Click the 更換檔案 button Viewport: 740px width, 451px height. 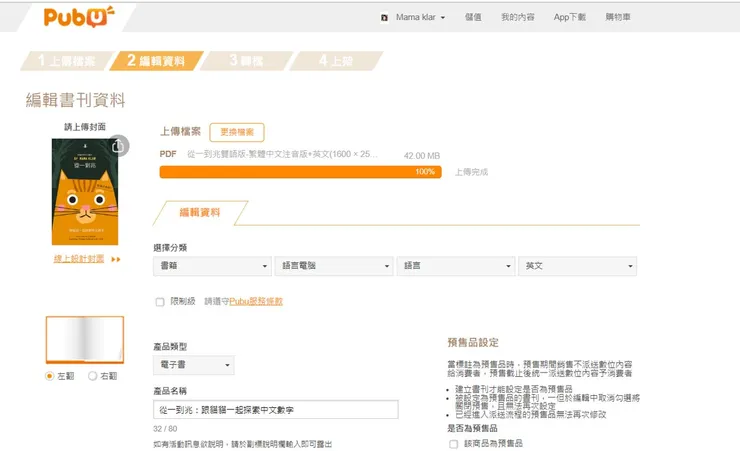(237, 132)
